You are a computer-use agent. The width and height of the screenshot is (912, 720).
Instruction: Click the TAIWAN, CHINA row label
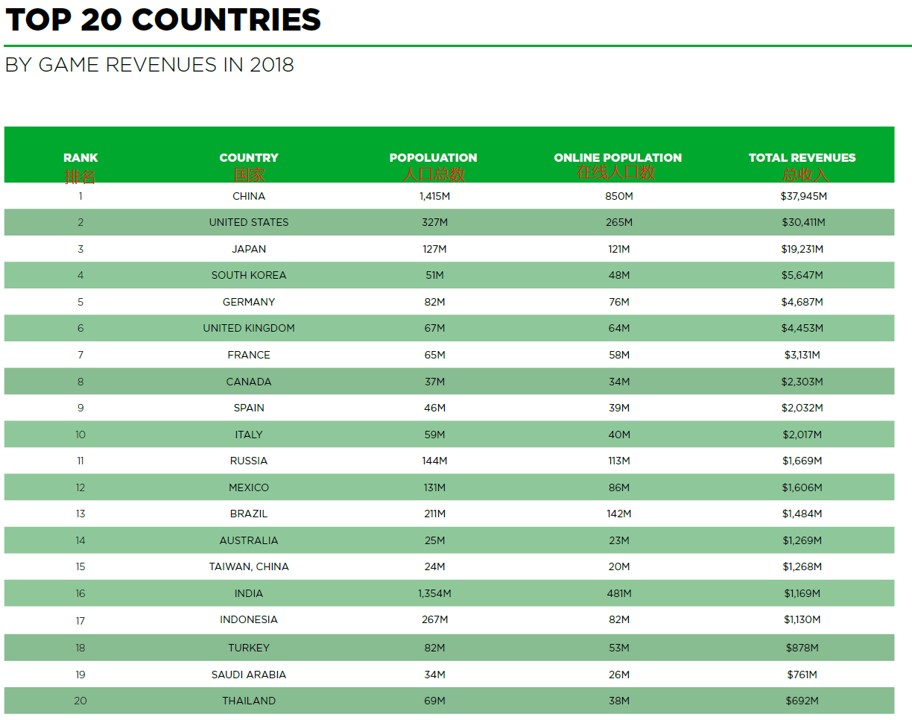click(x=249, y=566)
